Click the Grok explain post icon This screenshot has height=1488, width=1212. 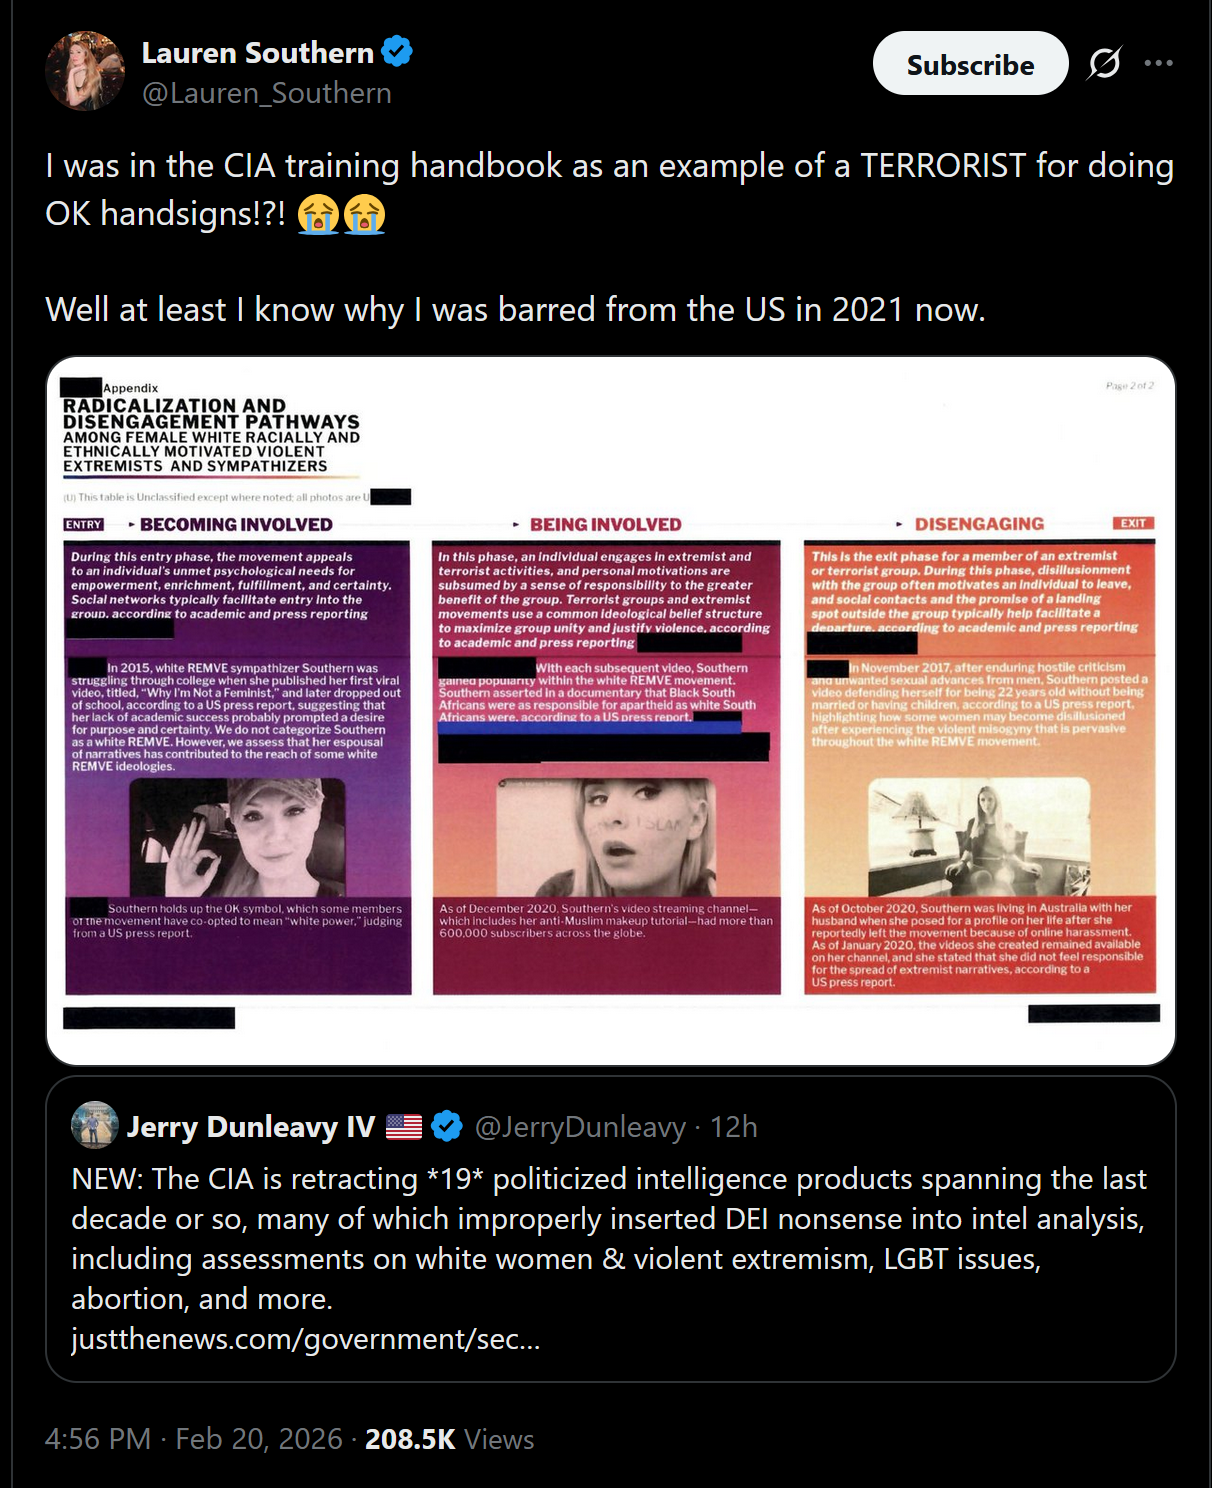(1104, 63)
